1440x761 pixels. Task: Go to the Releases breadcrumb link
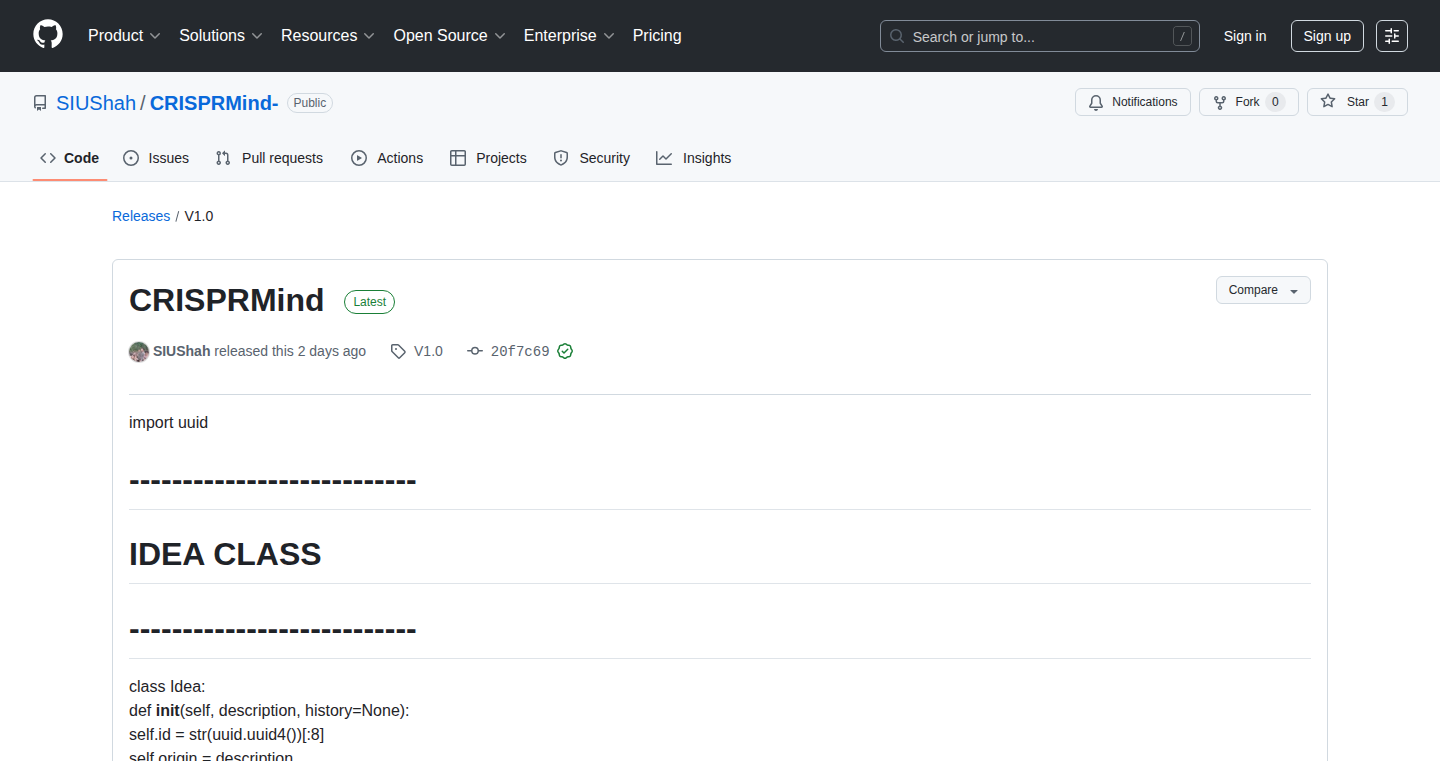tap(141, 216)
